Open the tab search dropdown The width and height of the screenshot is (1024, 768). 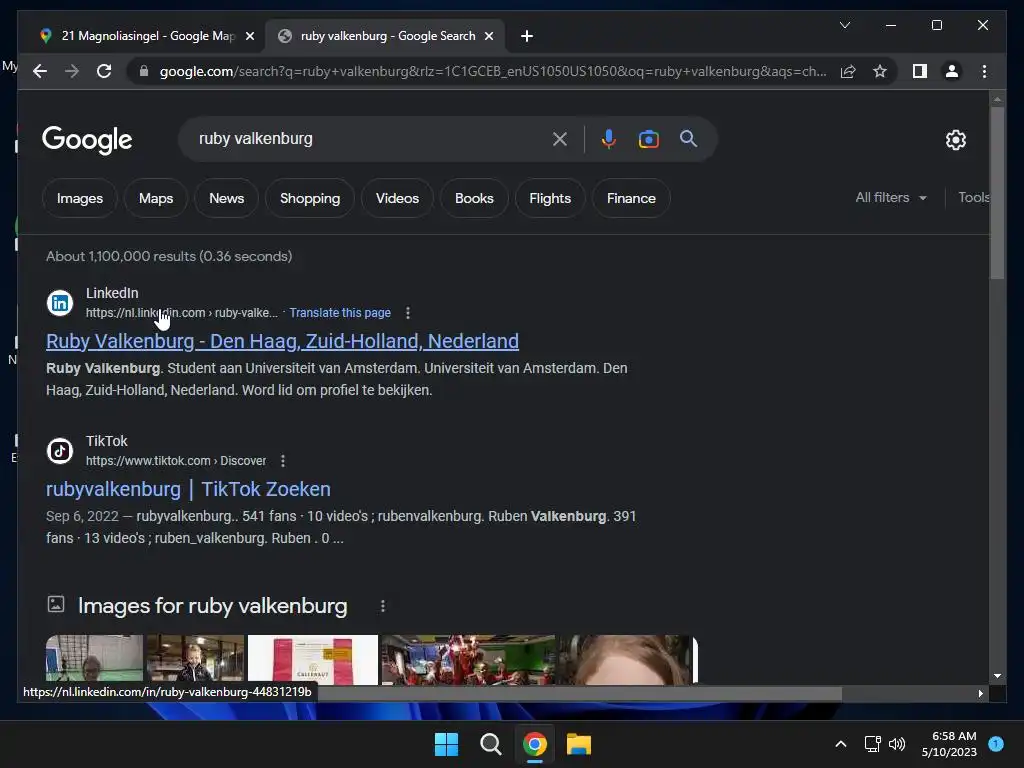845,25
